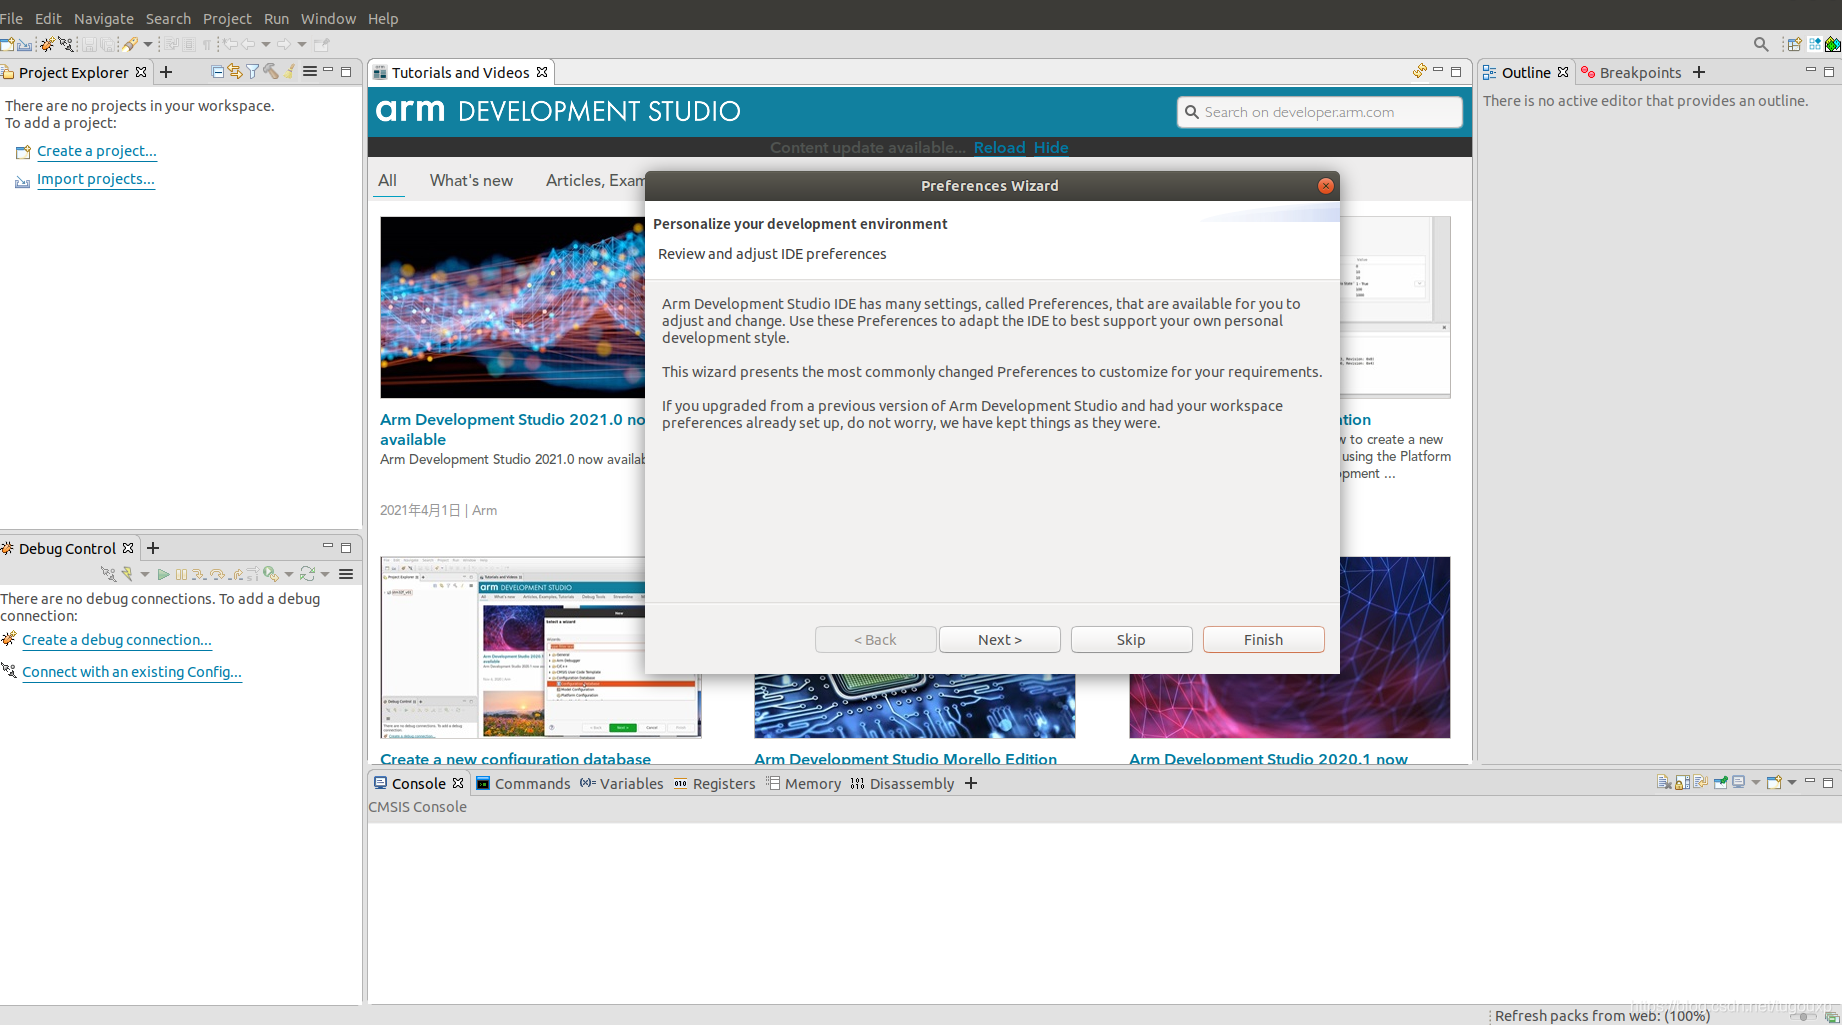Click the refresh icon in Debug Control
The image size is (1842, 1025).
pyautogui.click(x=307, y=574)
